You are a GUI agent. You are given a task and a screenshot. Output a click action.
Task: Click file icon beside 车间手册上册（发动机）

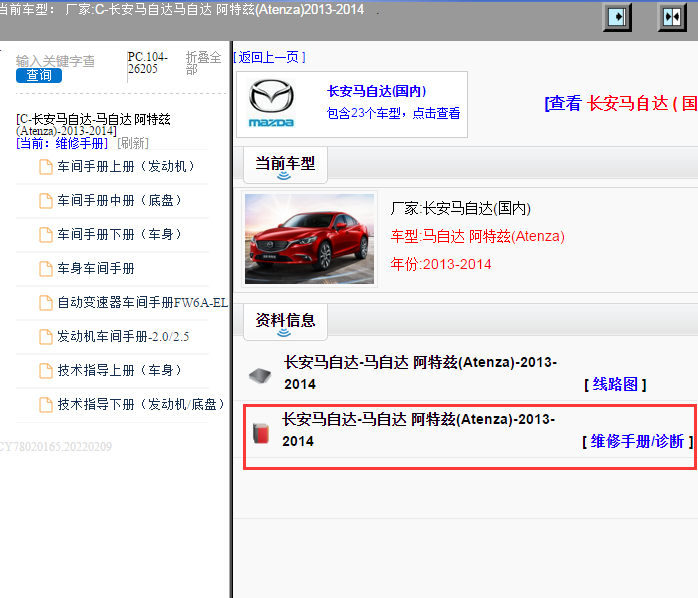46,167
